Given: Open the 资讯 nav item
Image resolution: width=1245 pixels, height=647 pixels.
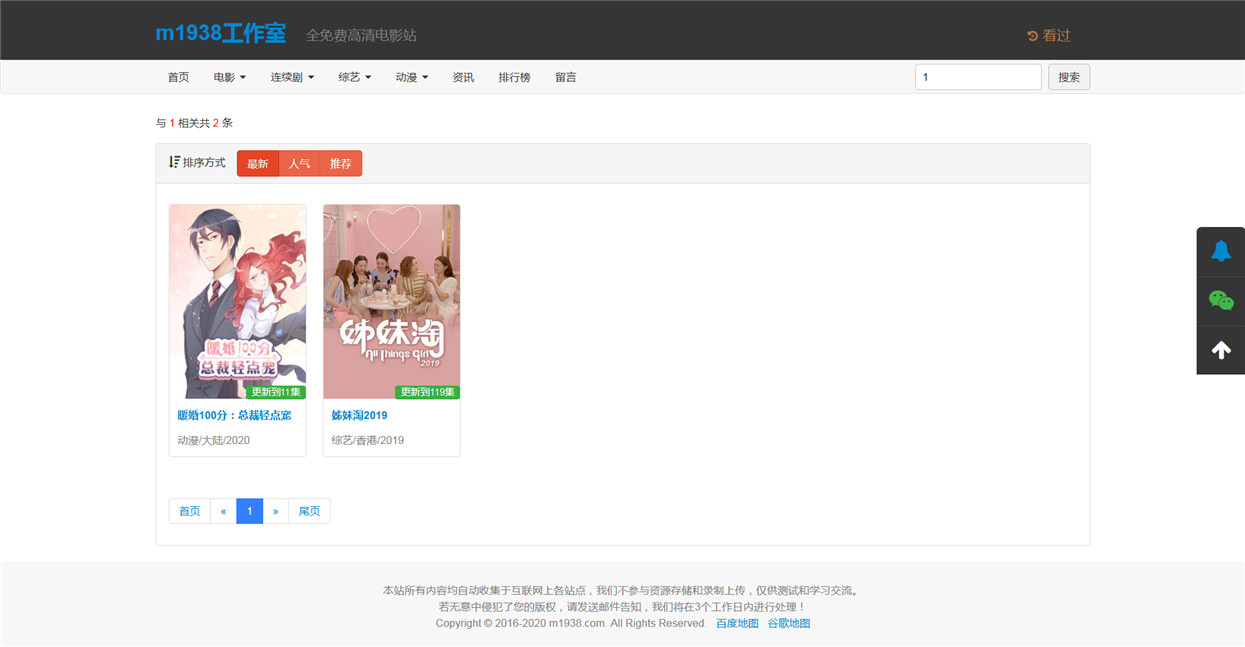Looking at the screenshot, I should pos(463,77).
